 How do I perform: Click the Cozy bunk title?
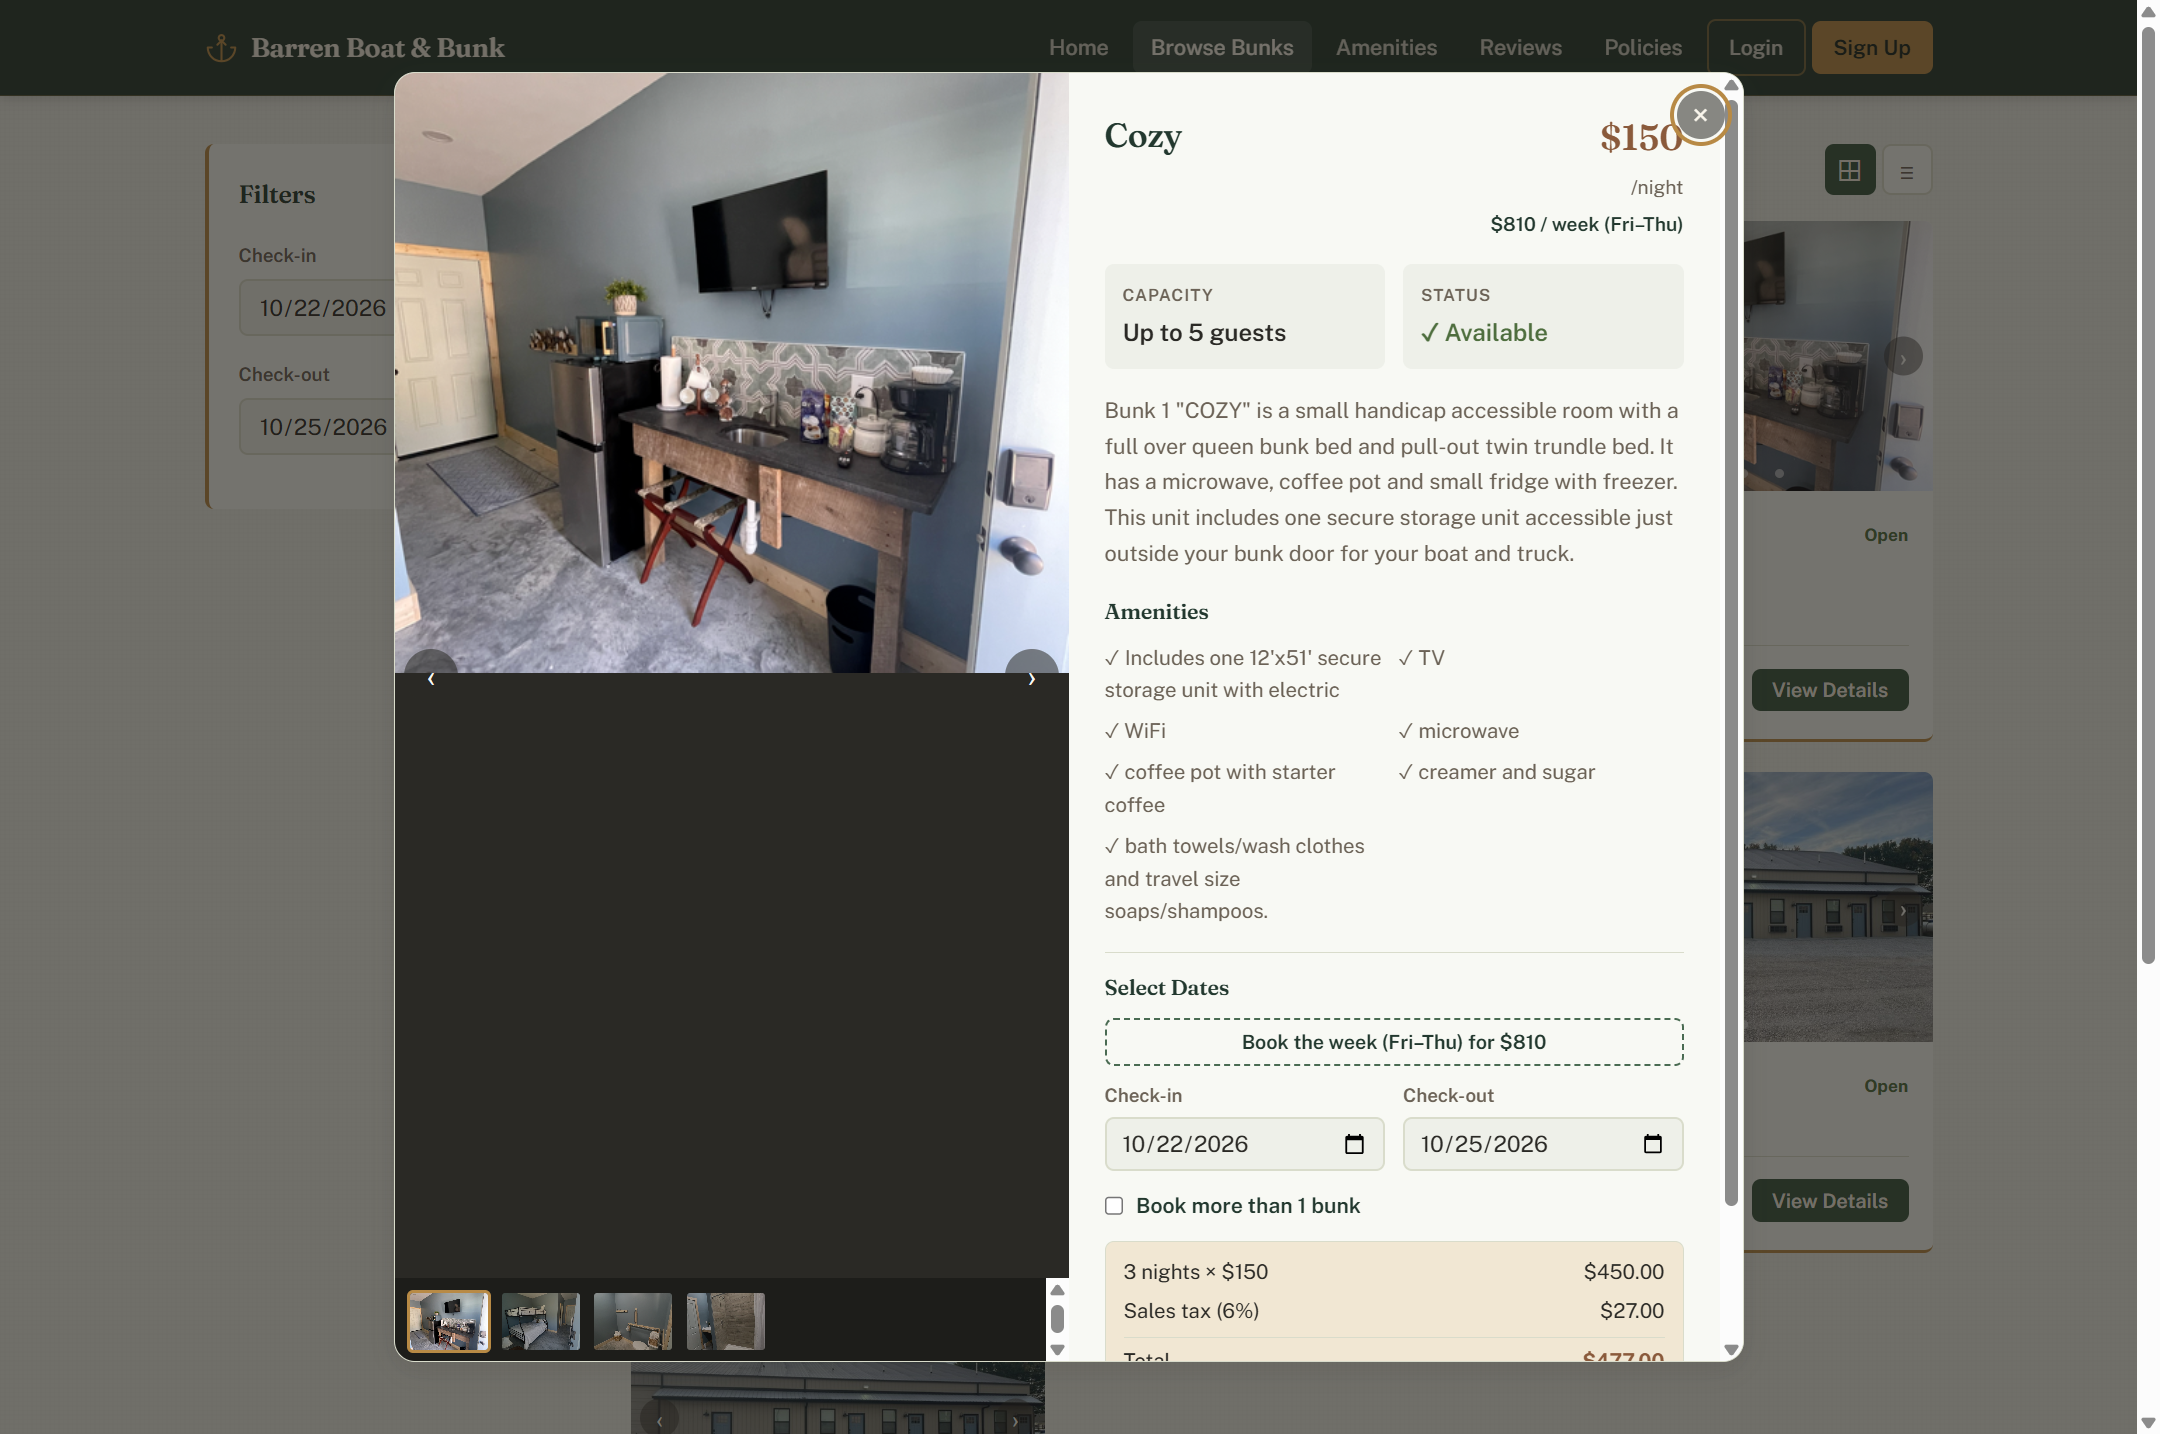(x=1143, y=136)
